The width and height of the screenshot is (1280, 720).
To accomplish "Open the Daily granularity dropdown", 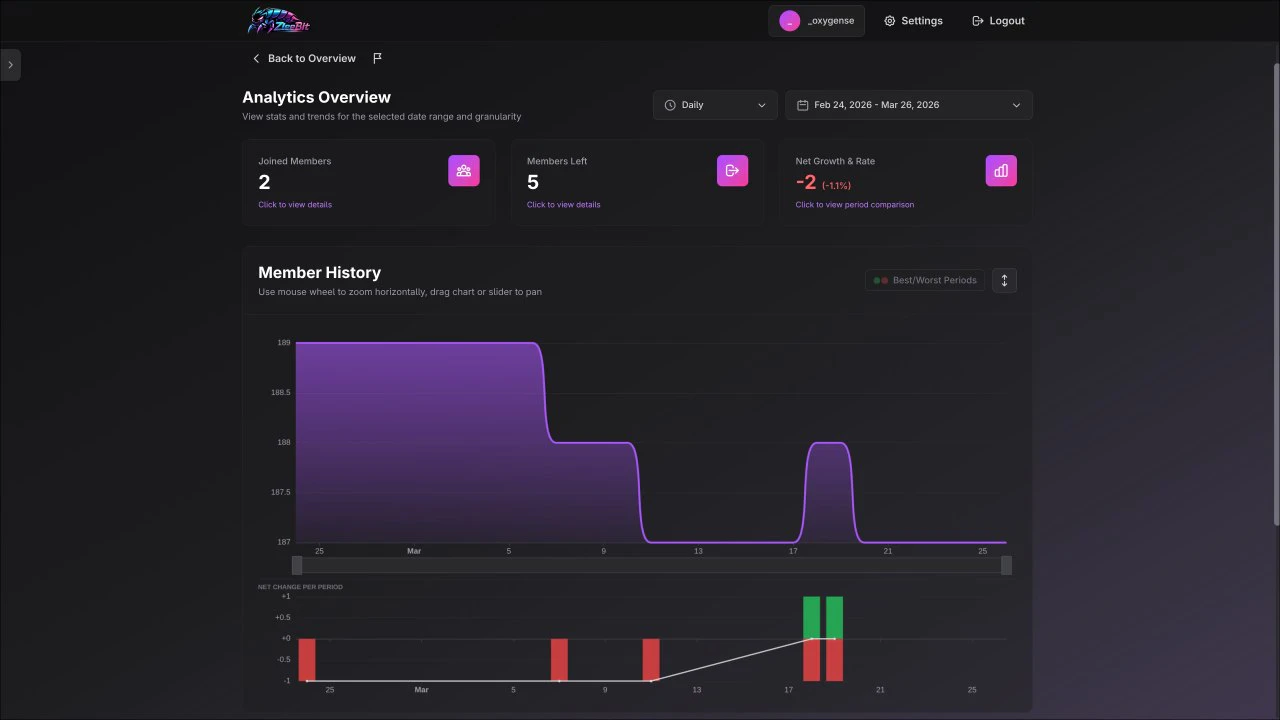I will pos(714,104).
